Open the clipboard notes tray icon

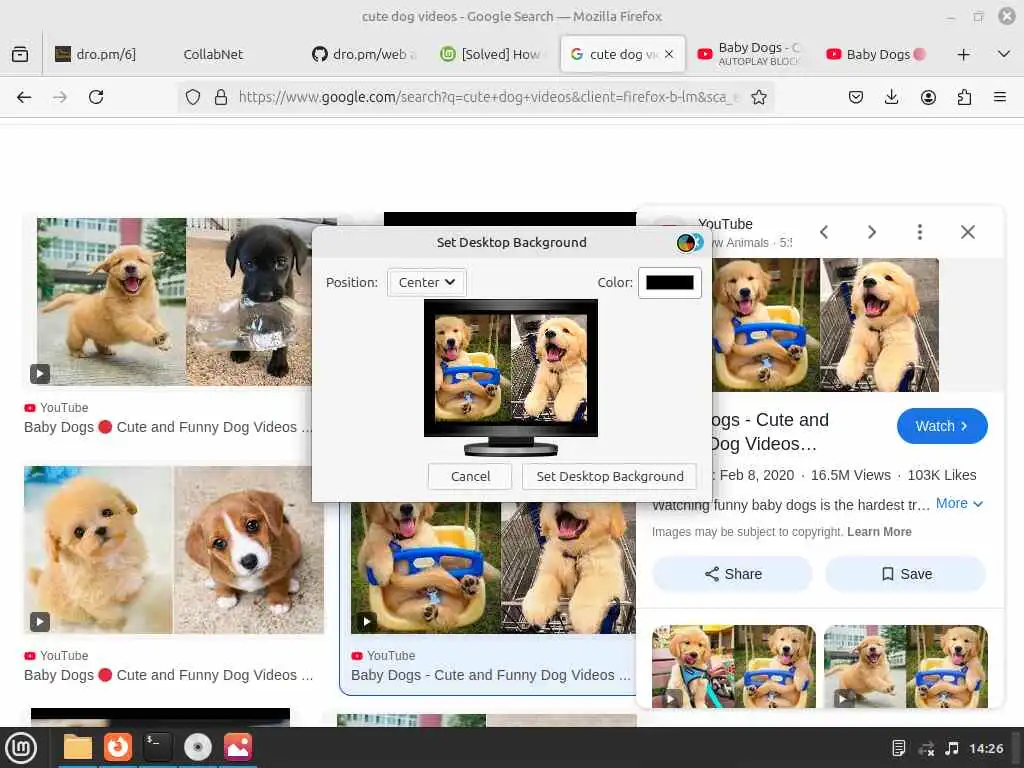coord(899,748)
